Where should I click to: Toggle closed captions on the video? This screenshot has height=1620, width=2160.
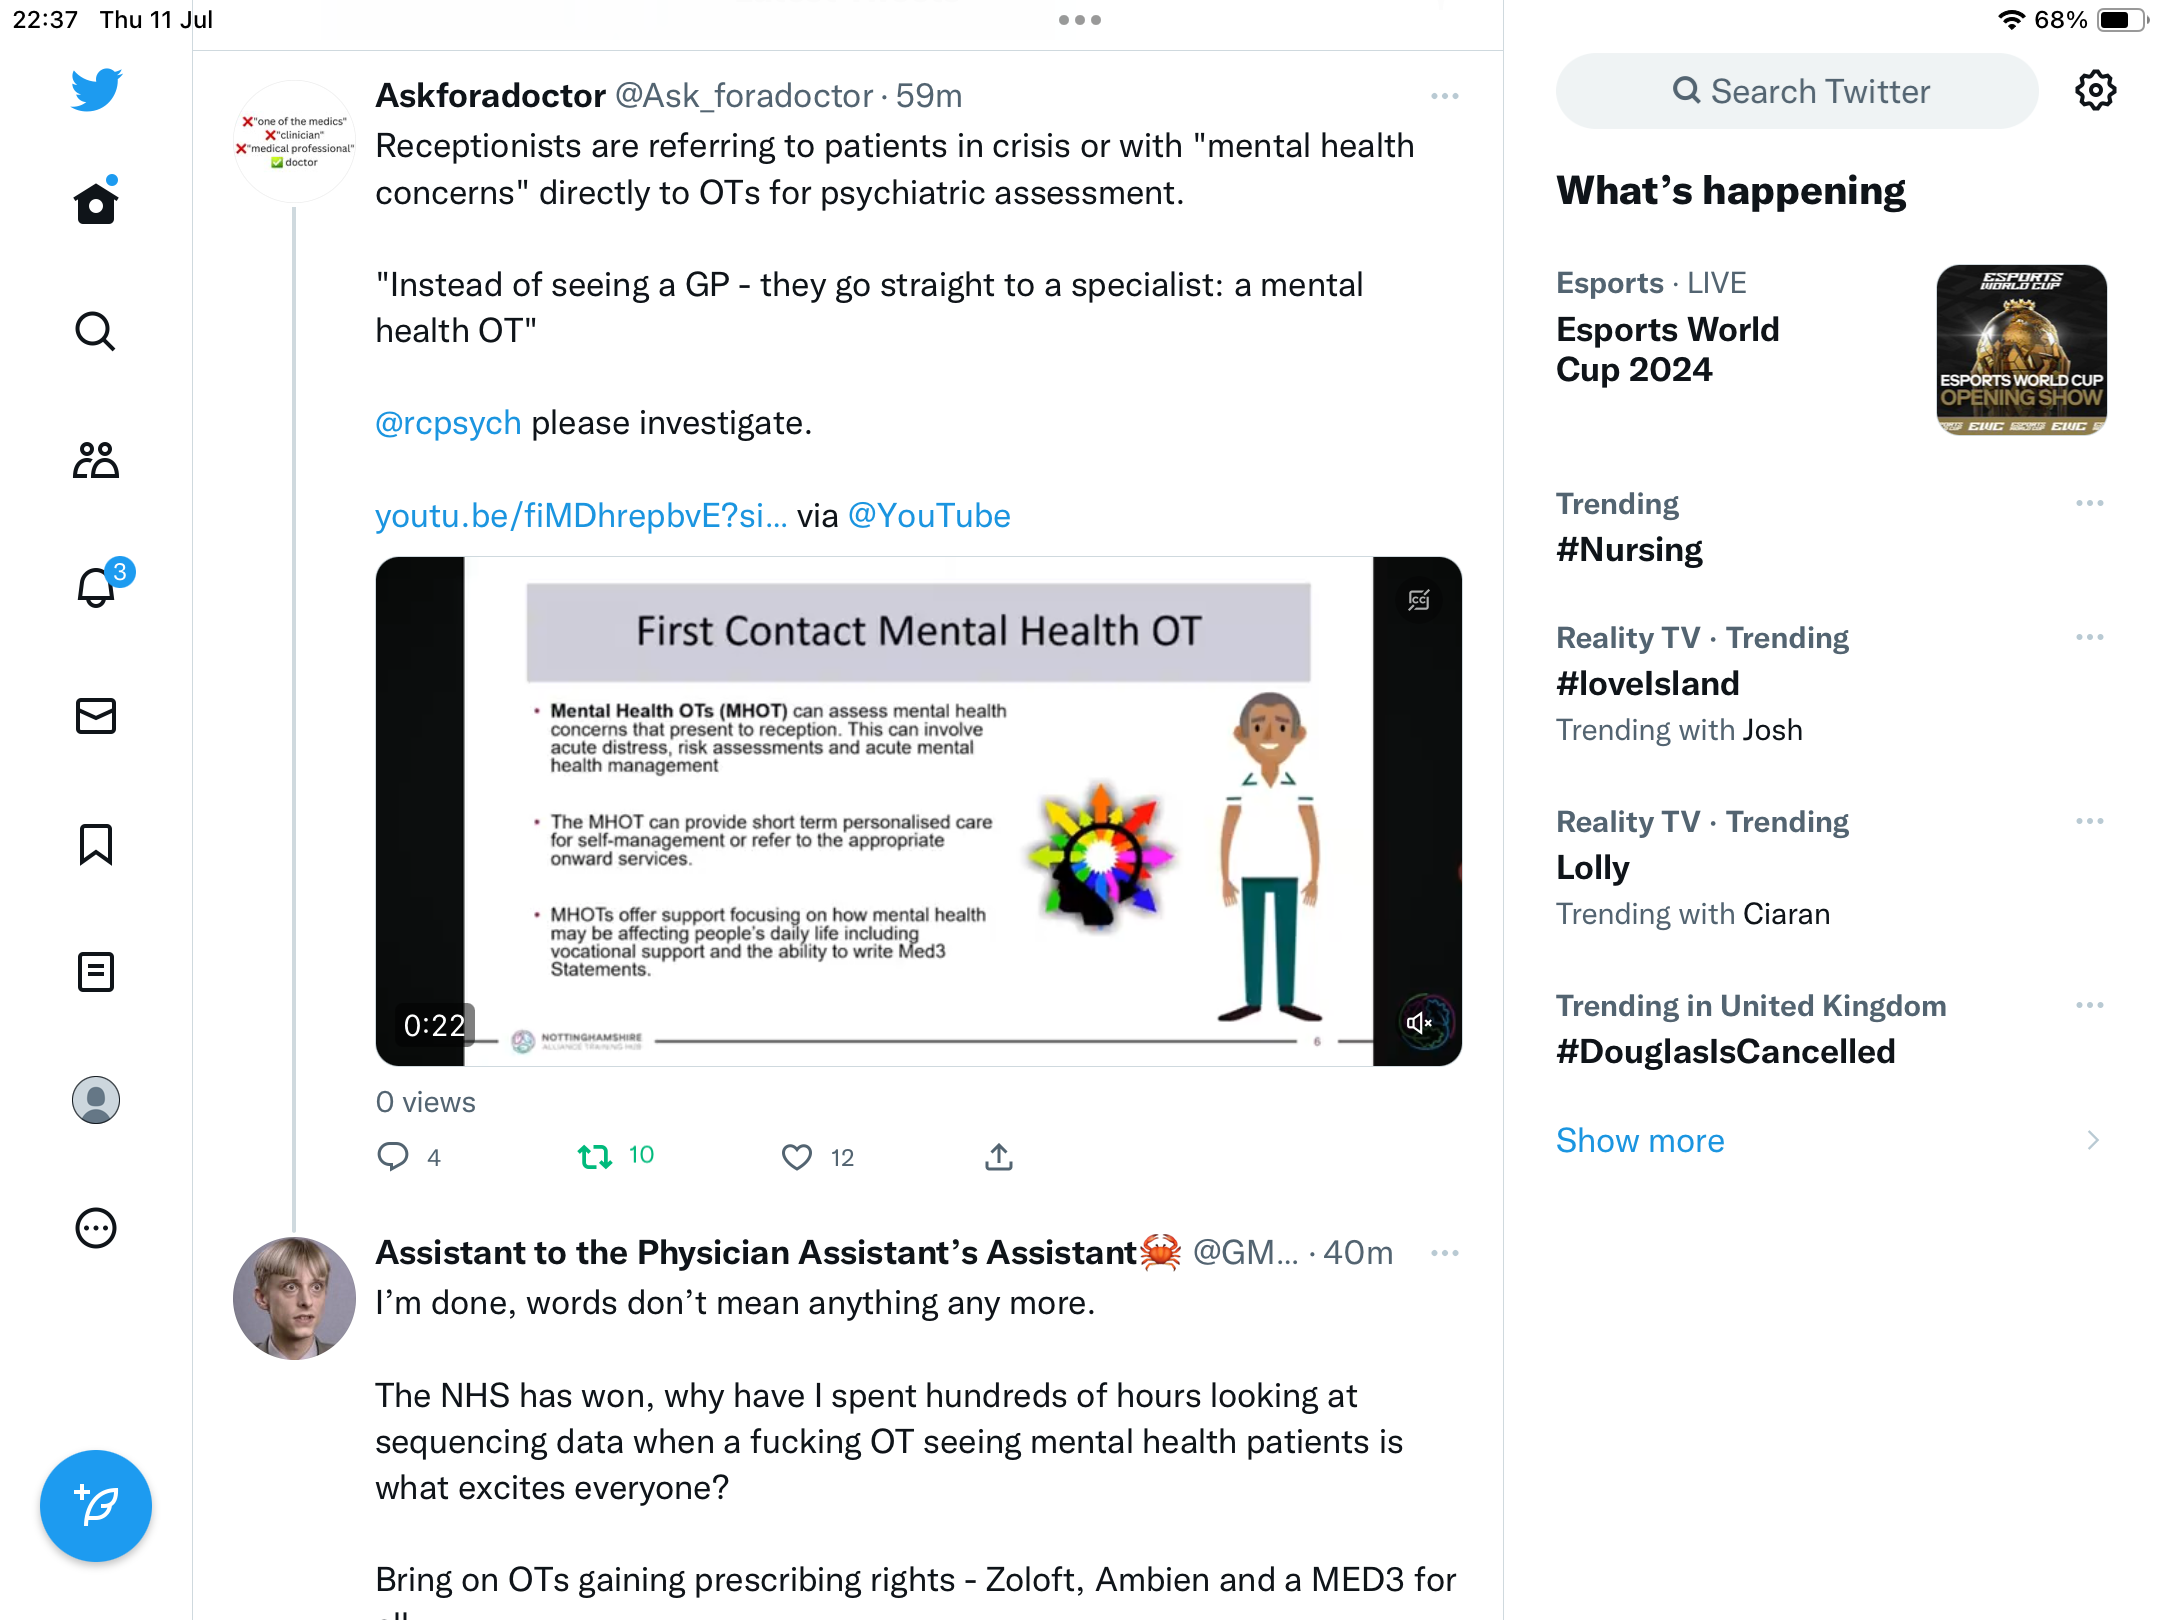point(1419,600)
